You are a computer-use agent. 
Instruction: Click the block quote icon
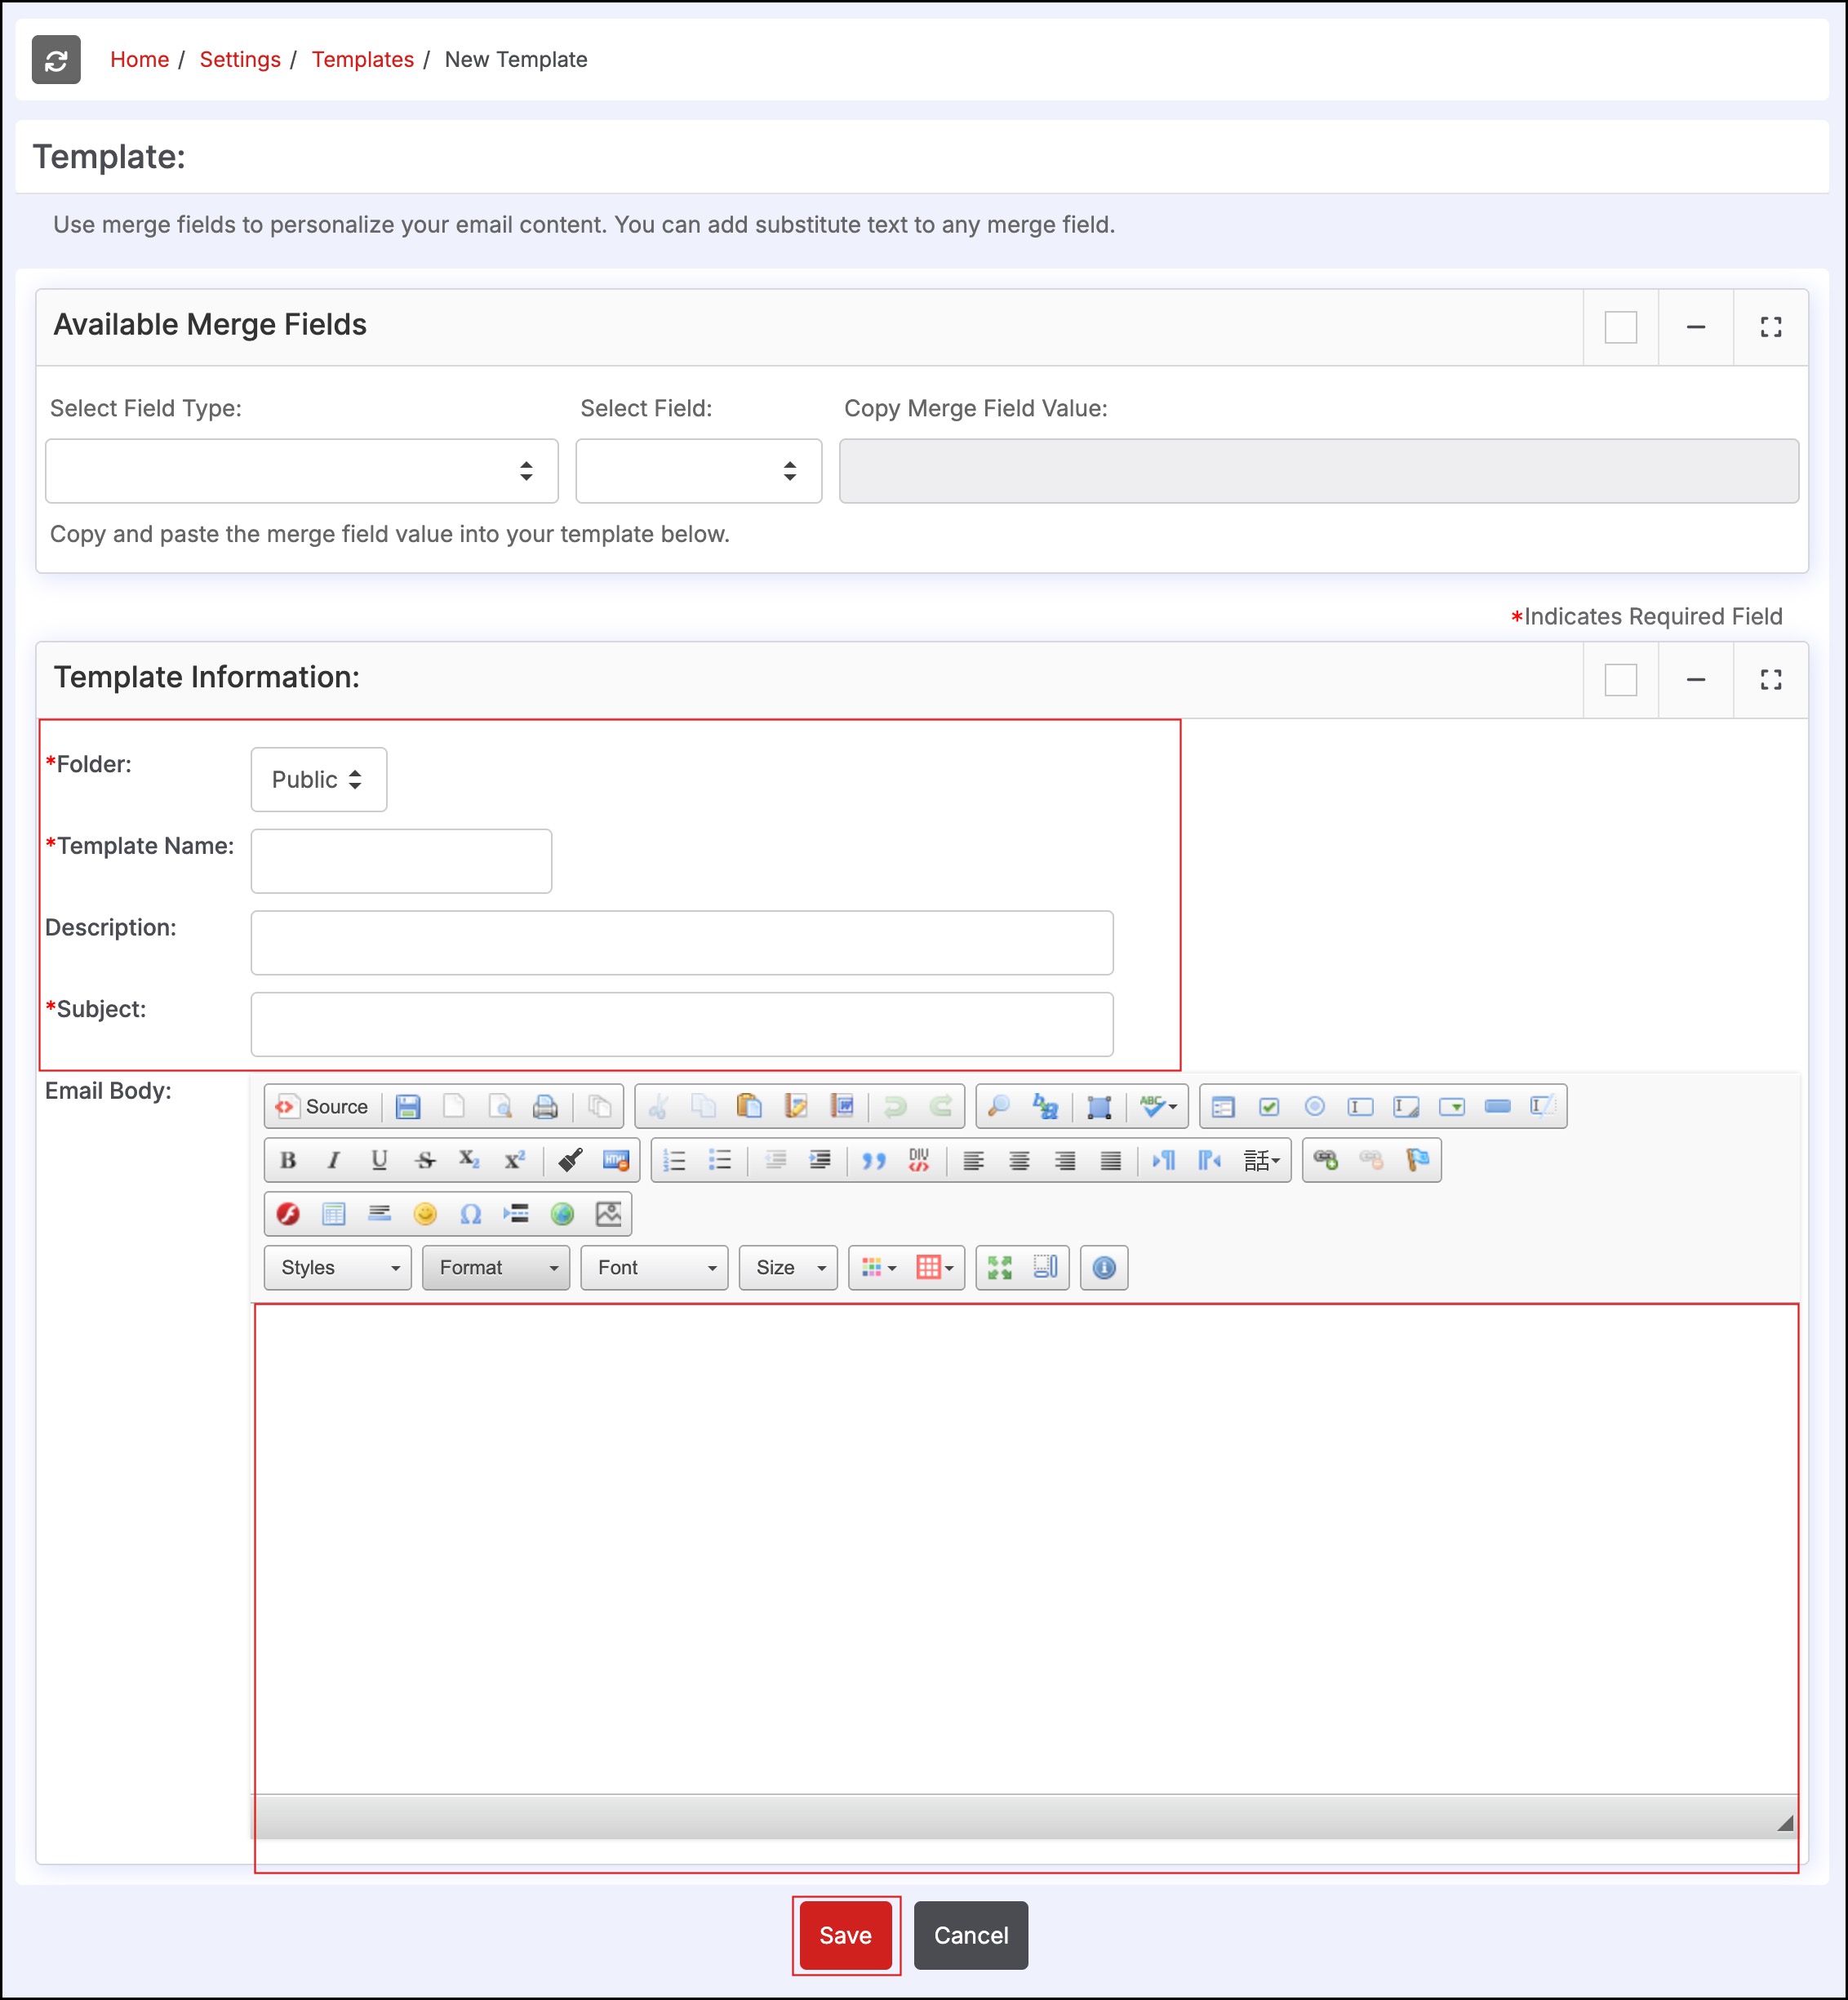pos(874,1160)
